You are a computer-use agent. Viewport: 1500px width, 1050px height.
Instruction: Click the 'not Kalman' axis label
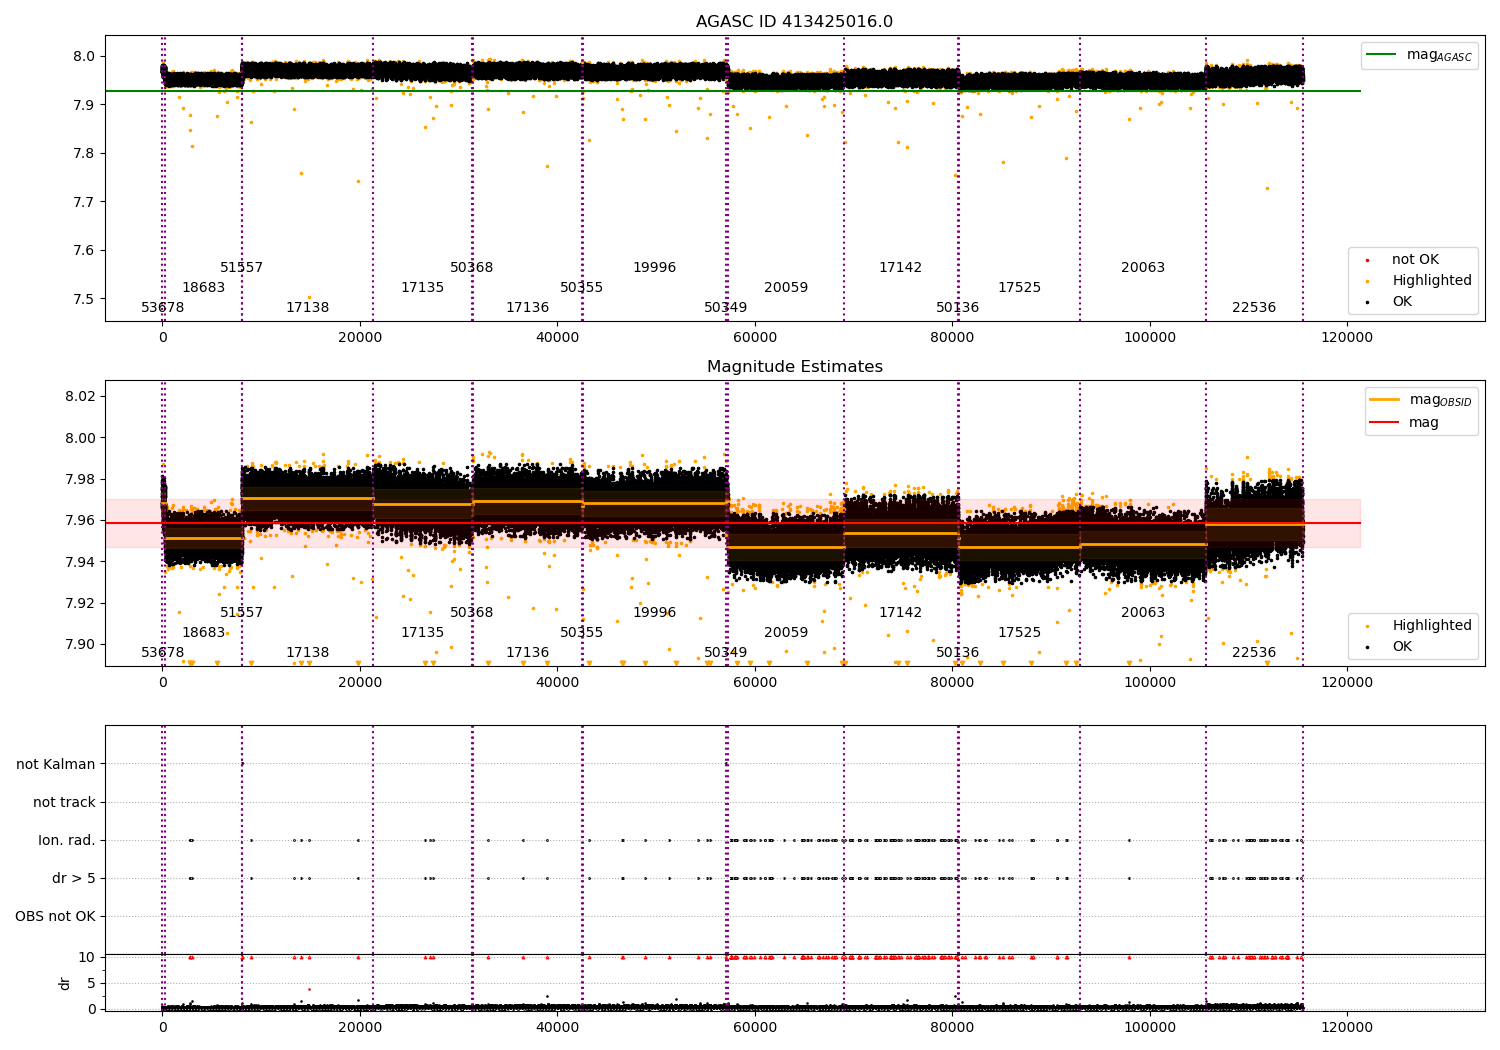tap(56, 764)
